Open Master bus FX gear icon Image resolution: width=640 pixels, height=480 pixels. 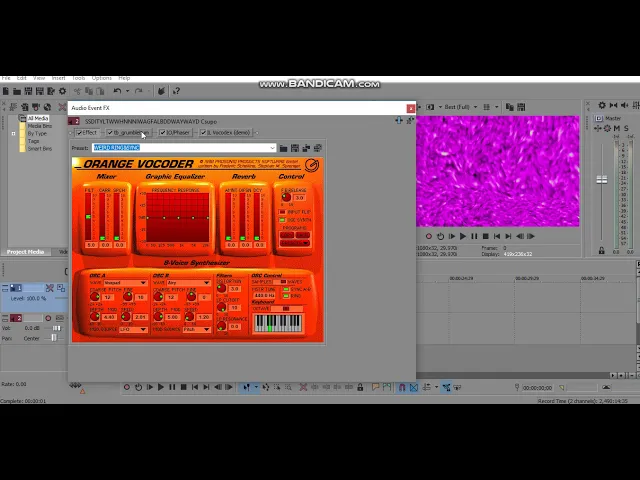click(607, 128)
